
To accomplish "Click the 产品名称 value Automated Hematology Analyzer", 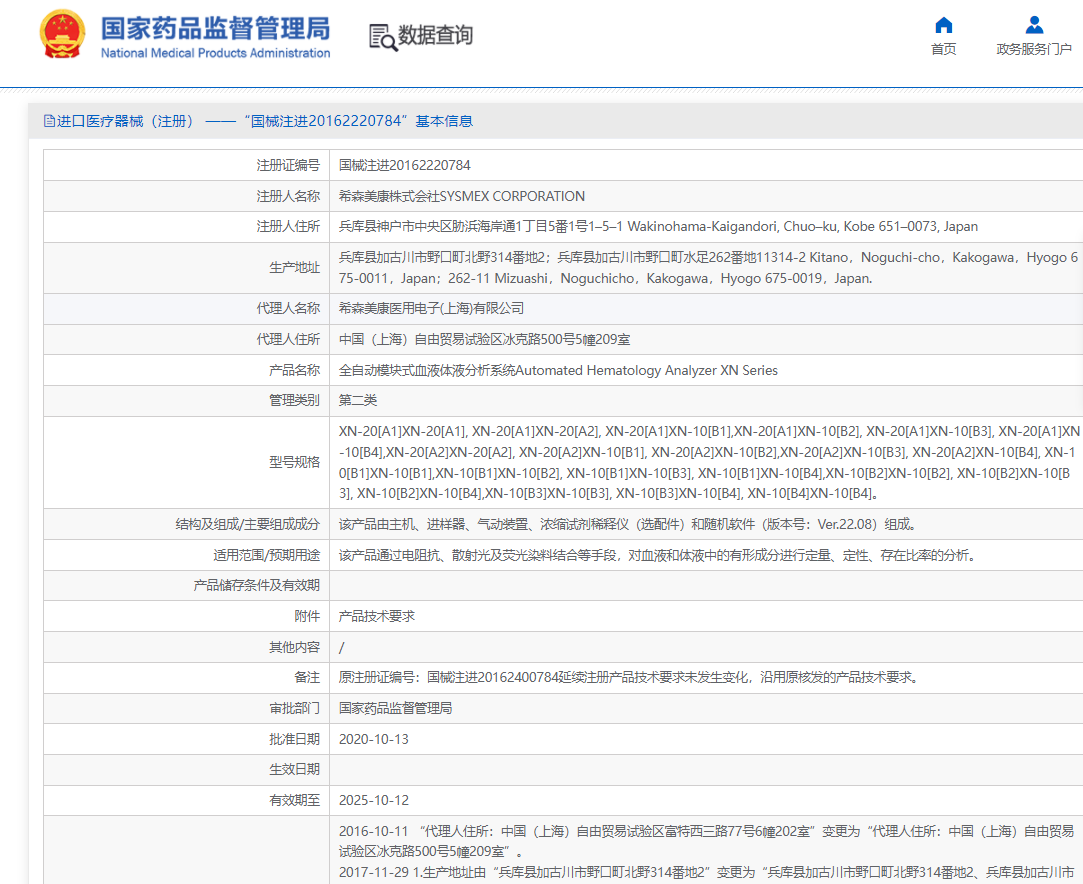I will pos(558,370).
